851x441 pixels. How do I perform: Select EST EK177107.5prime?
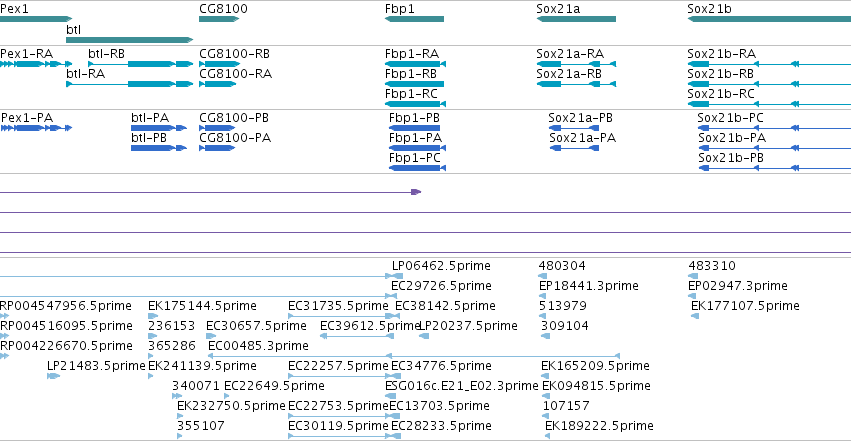pyautogui.click(x=695, y=316)
